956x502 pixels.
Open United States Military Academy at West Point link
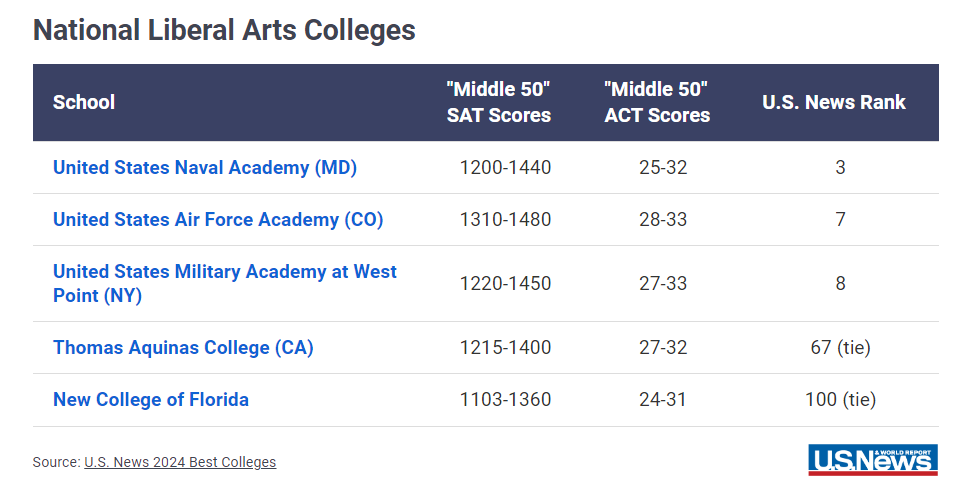point(225,284)
